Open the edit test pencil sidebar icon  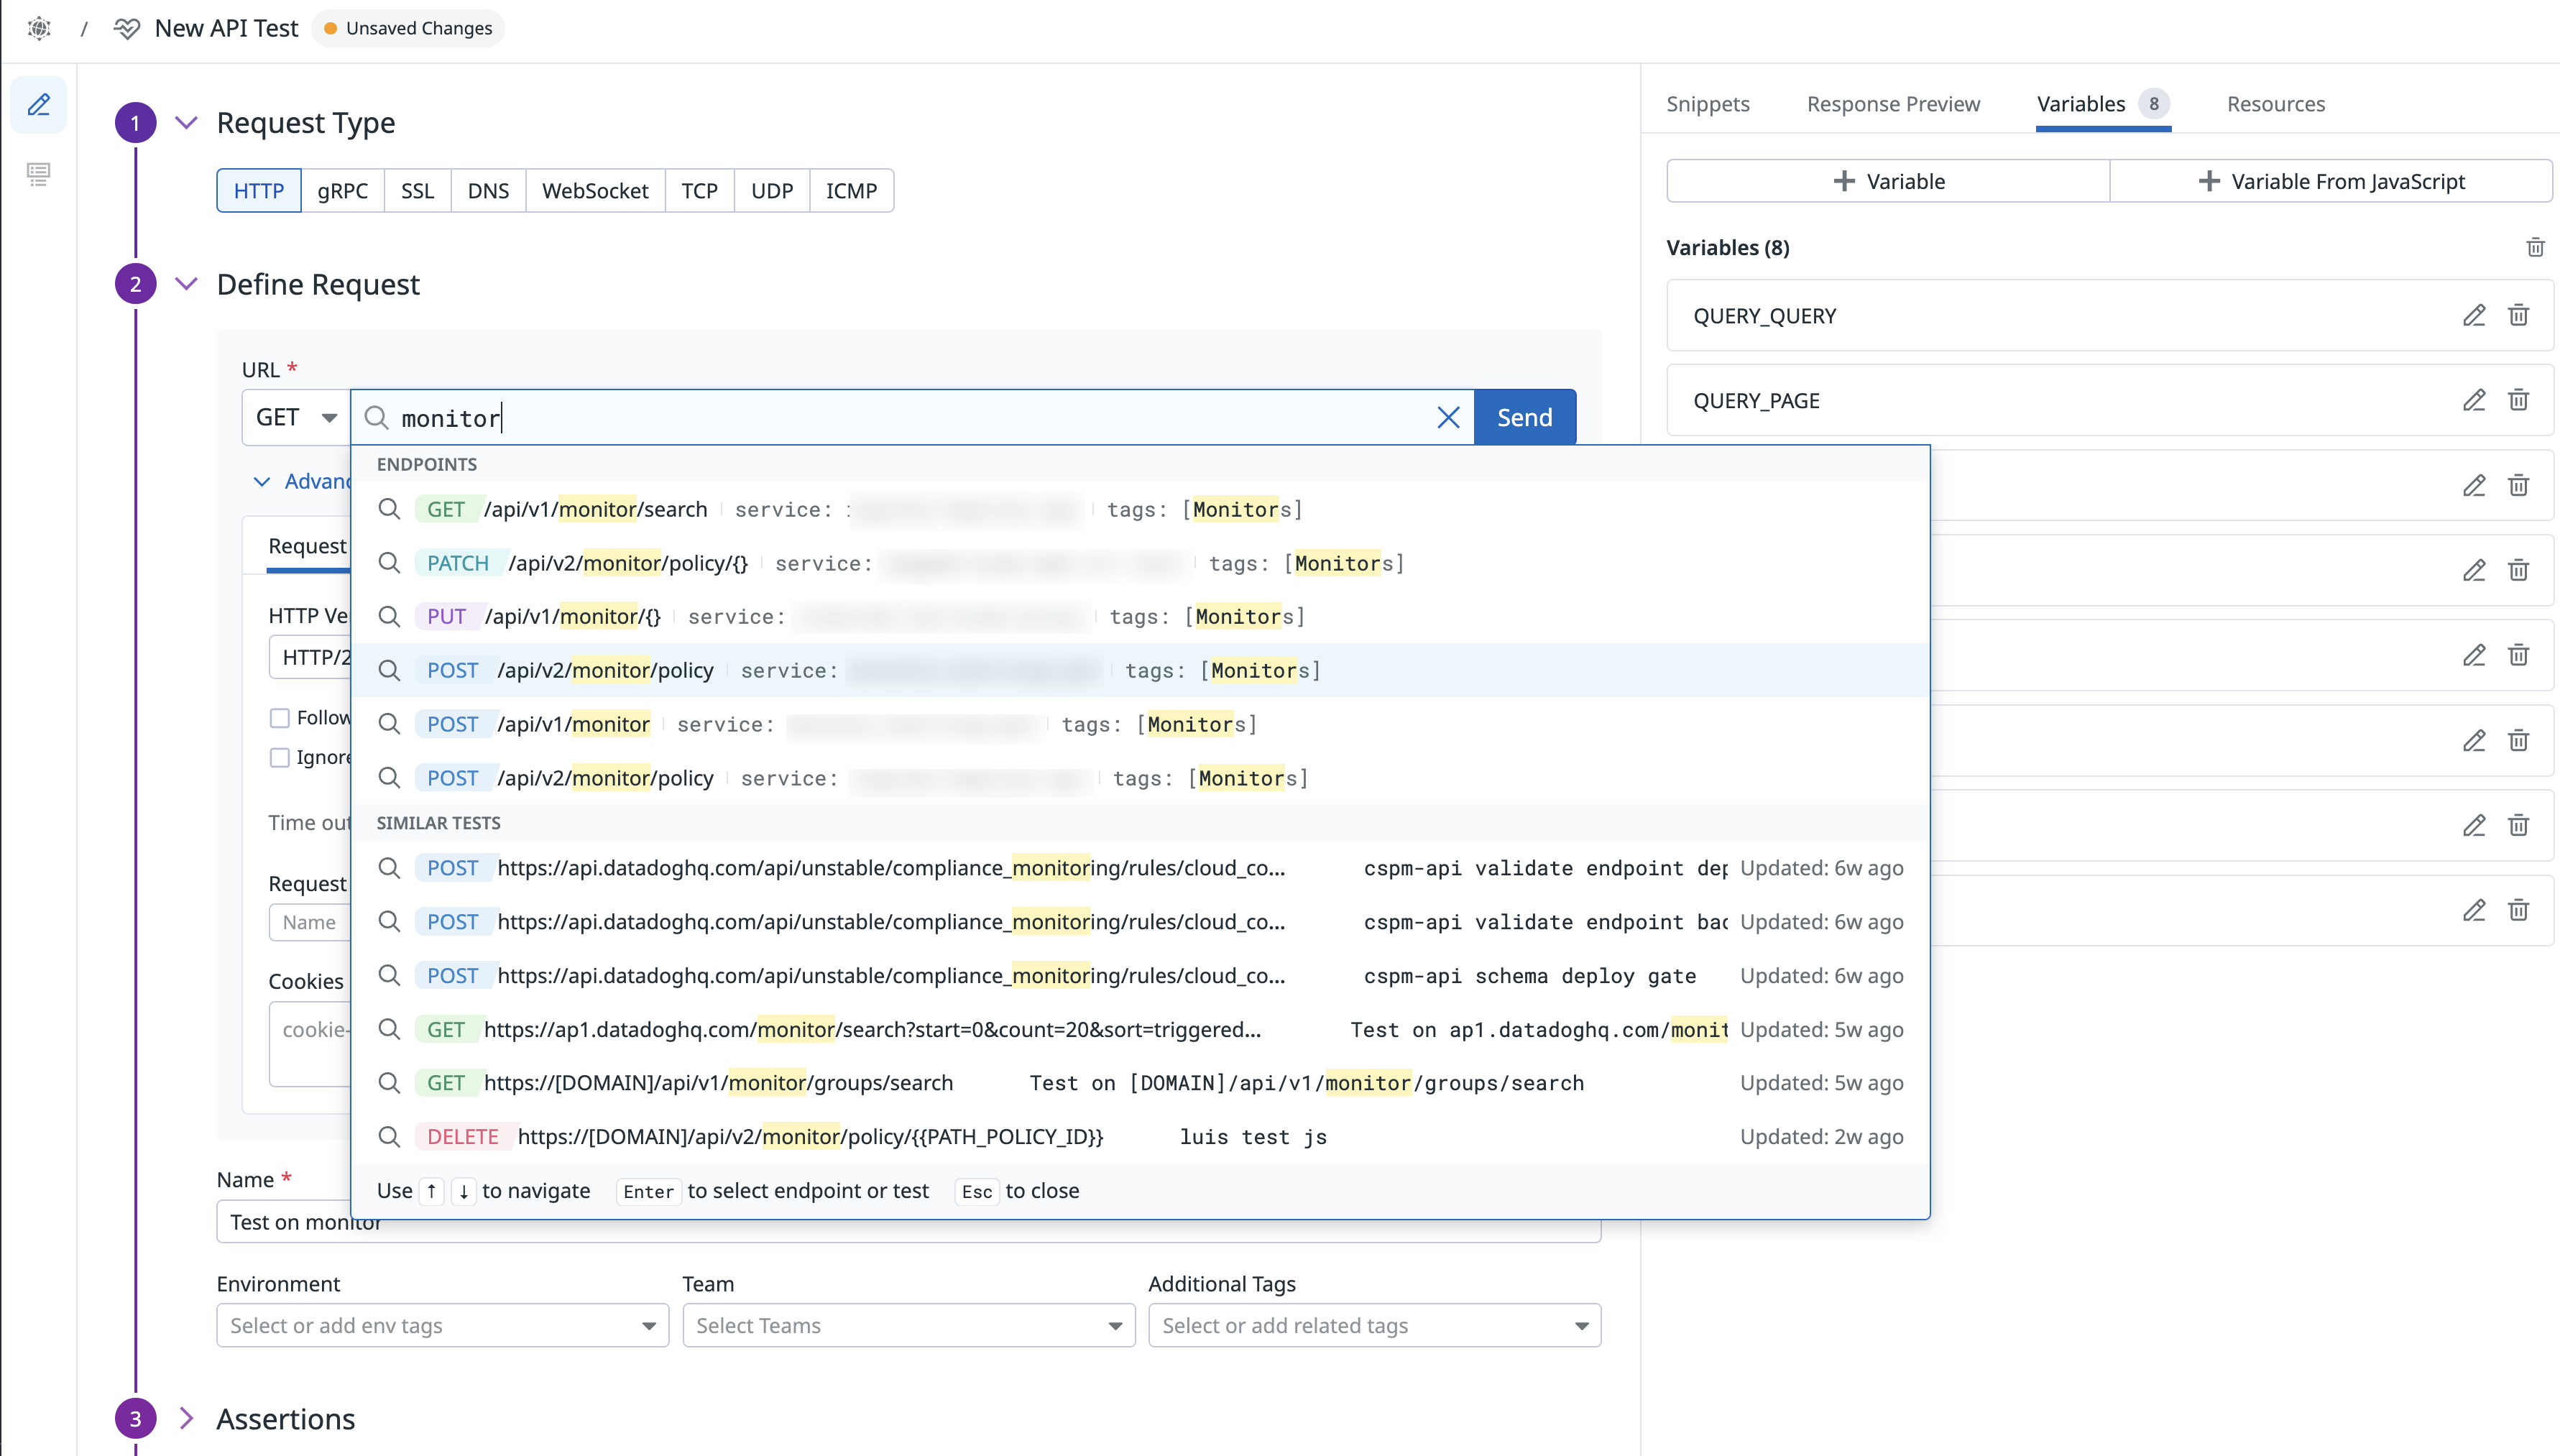click(x=39, y=104)
